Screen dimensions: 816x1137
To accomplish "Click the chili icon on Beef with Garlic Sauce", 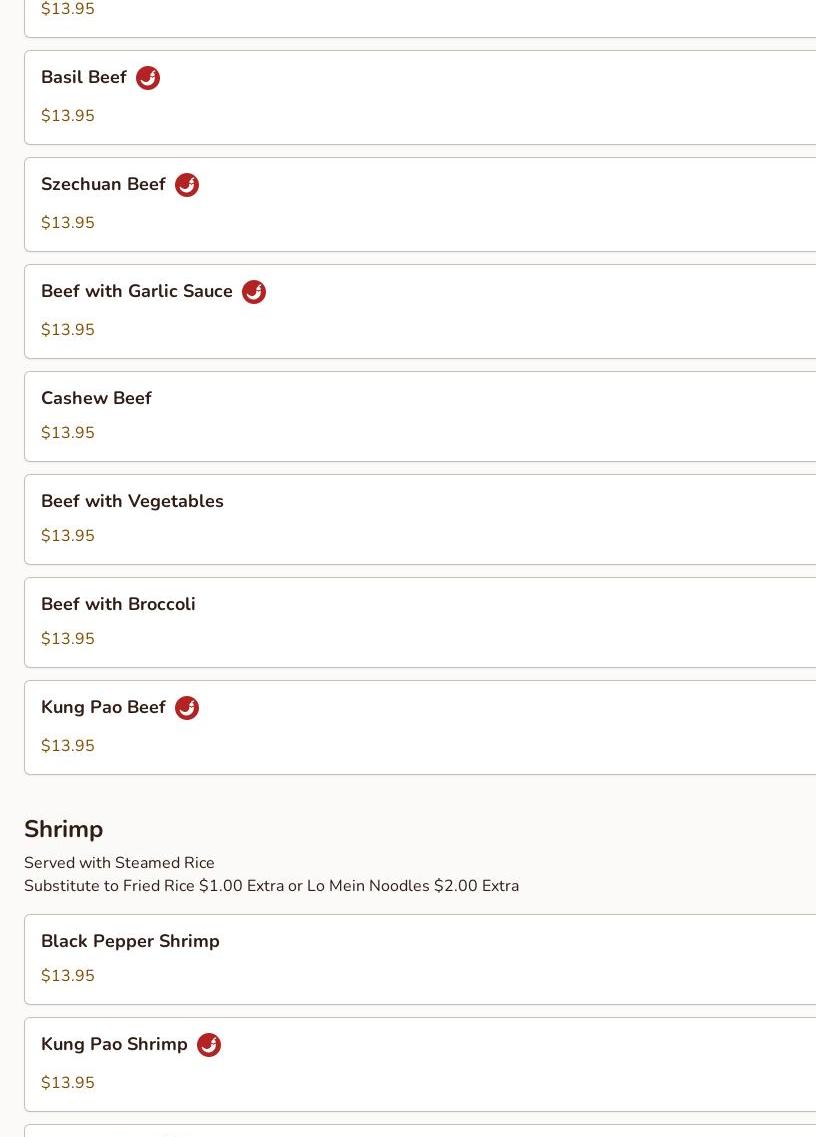I will tap(254, 292).
